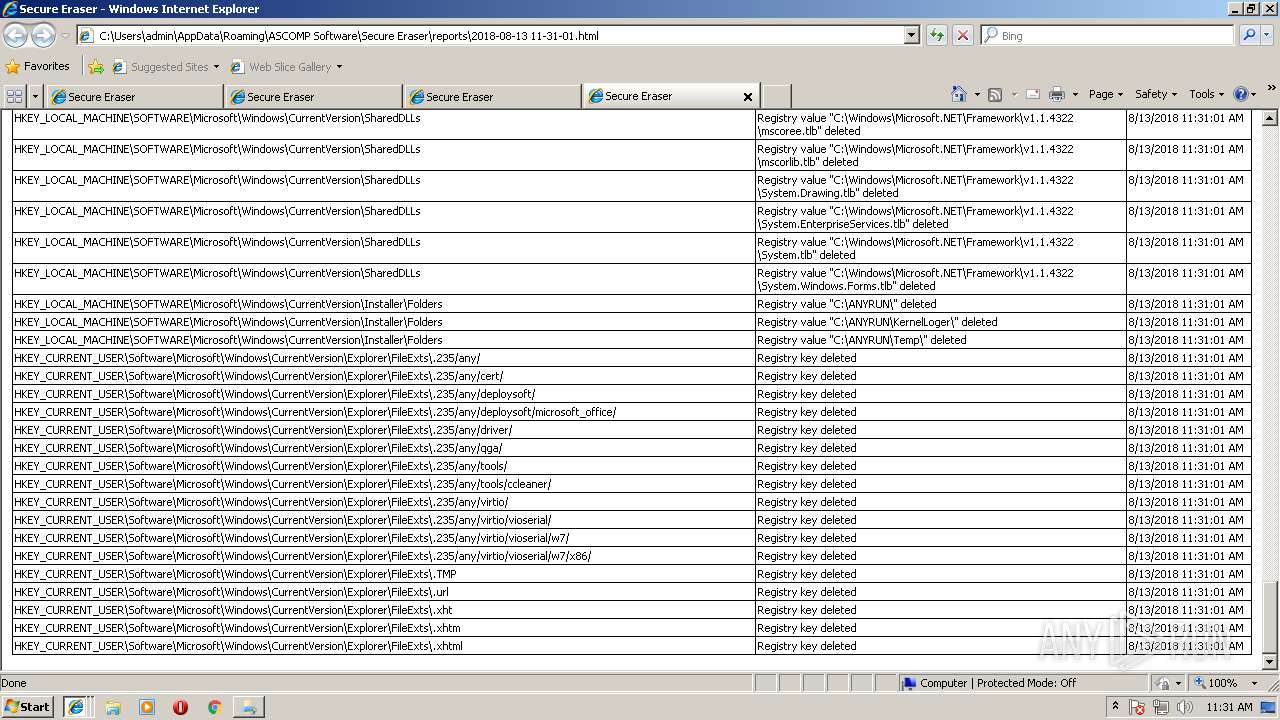Open Windows Explorer folder from taskbar

113,707
